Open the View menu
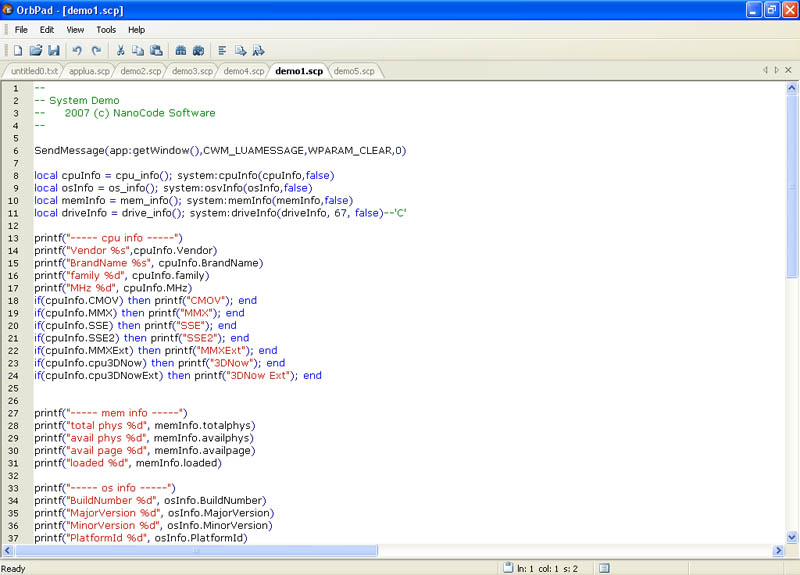The height and width of the screenshot is (575, 800). [x=75, y=30]
